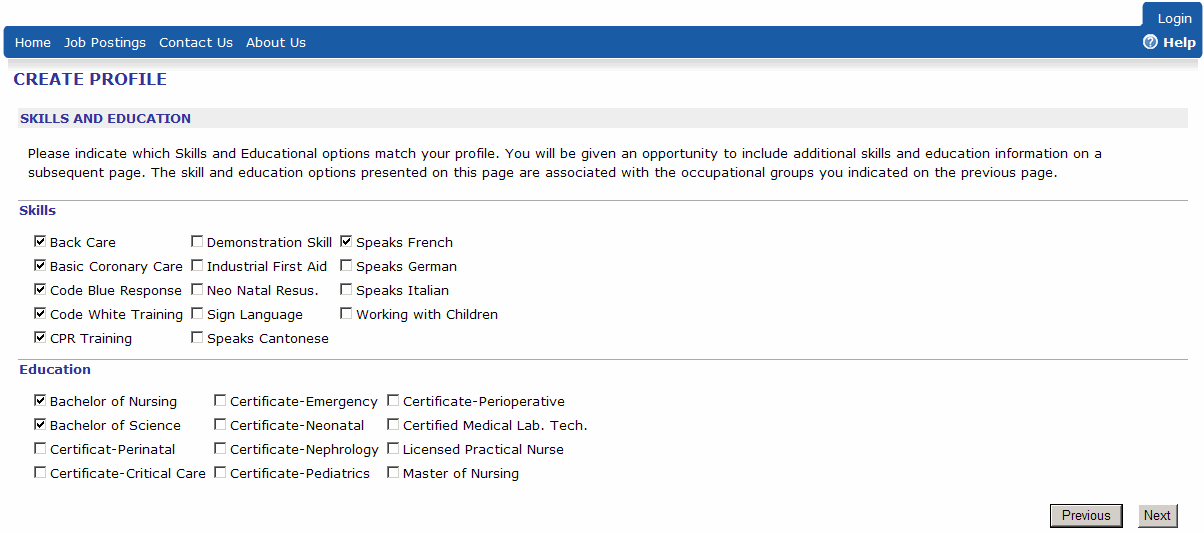Uncheck CPR Training skill
The height and width of the screenshot is (533, 1204).
pos(40,338)
